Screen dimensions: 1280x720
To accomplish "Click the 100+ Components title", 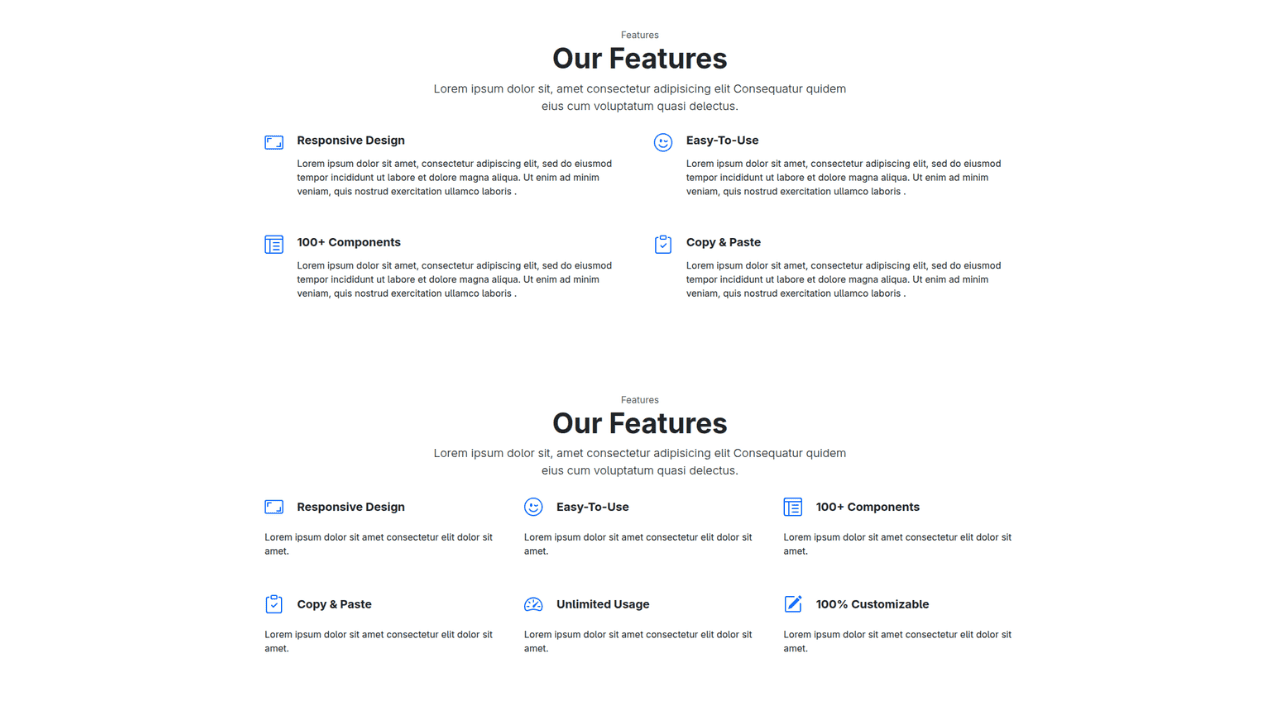I will [348, 242].
